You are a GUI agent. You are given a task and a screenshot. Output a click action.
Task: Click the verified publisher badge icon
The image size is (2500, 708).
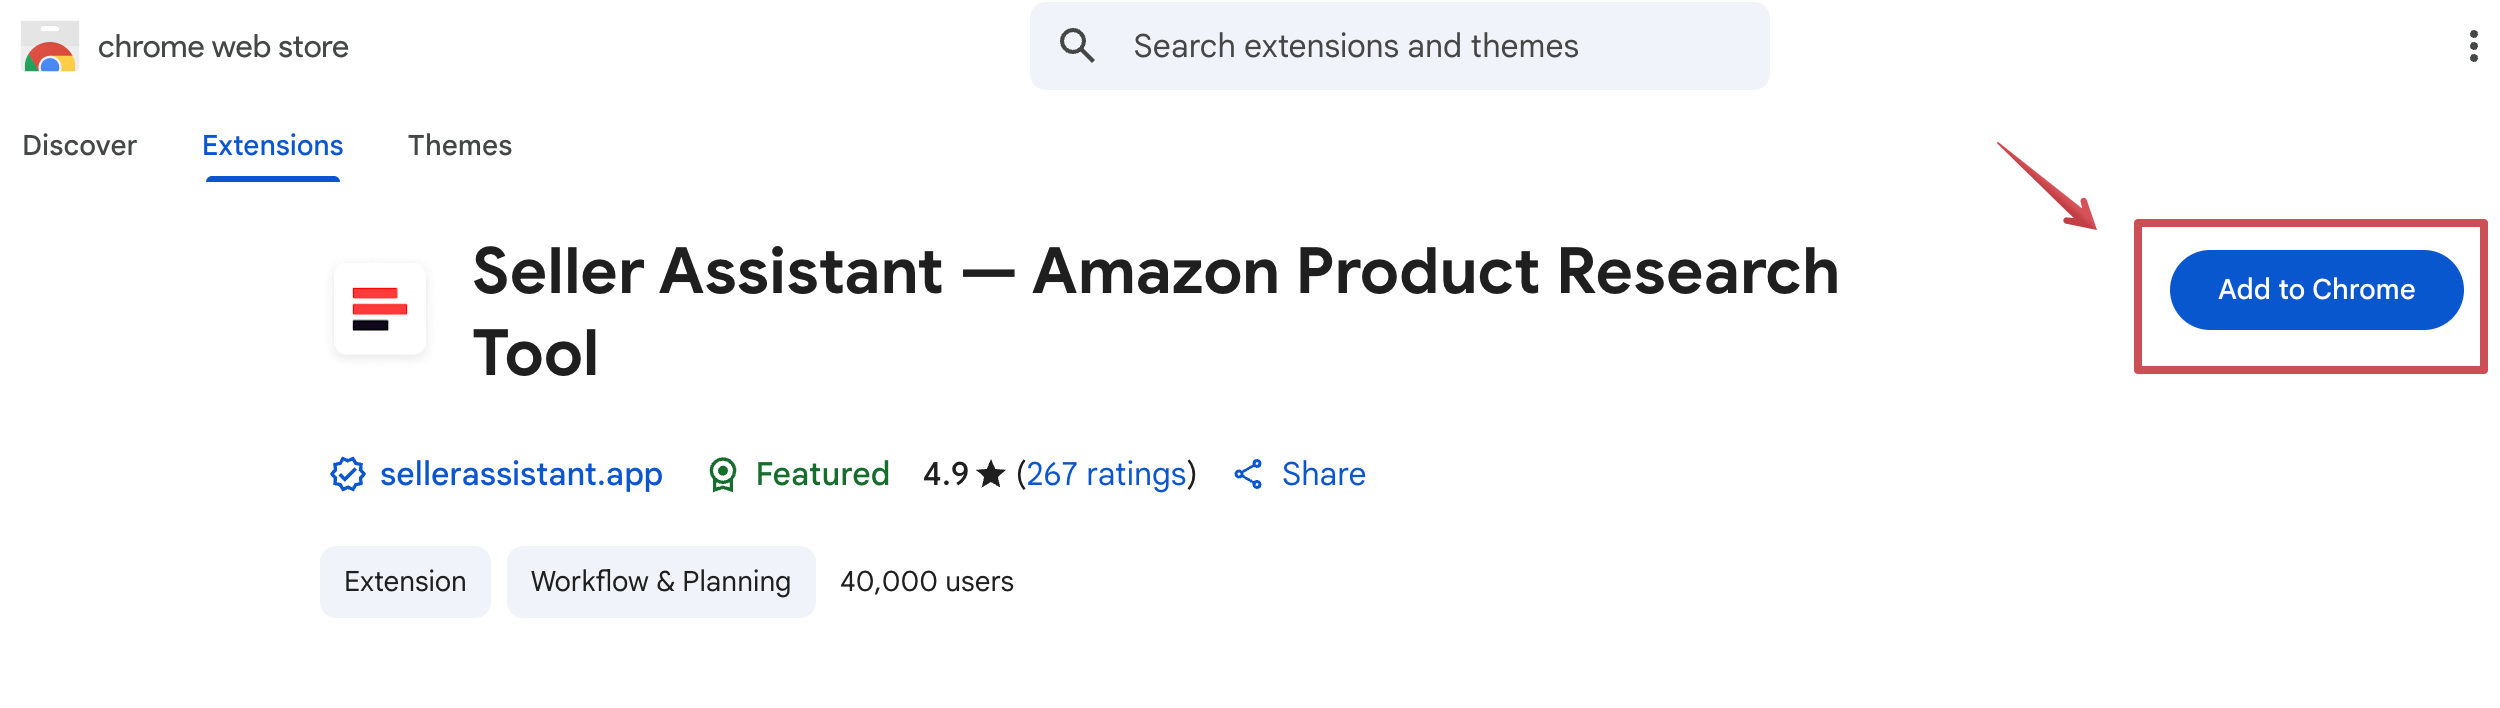point(347,474)
